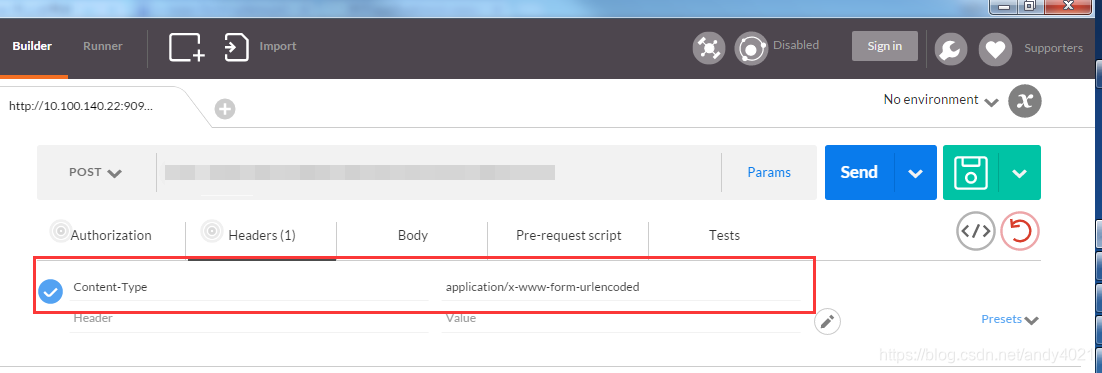
Task: Click the Content-Type header key field
Action: click(249, 287)
